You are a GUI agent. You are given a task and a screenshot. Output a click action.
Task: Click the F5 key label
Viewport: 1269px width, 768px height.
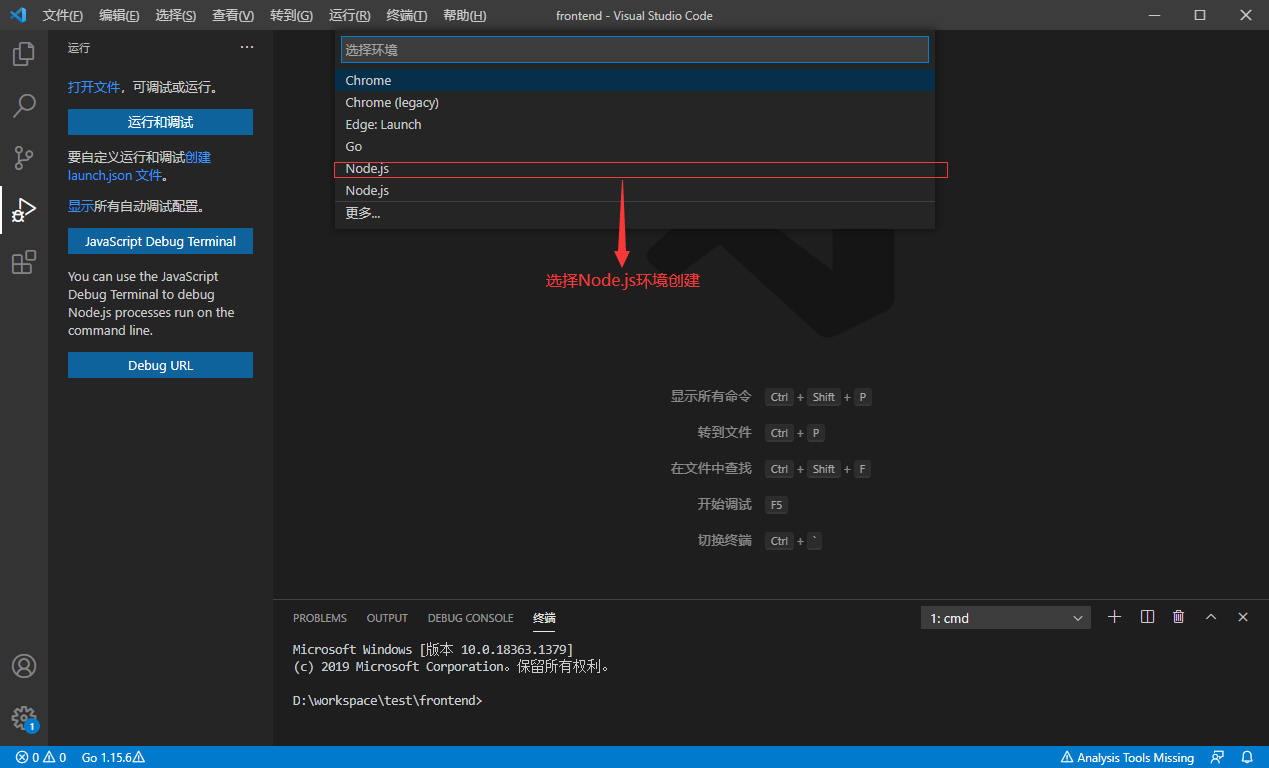tap(776, 505)
